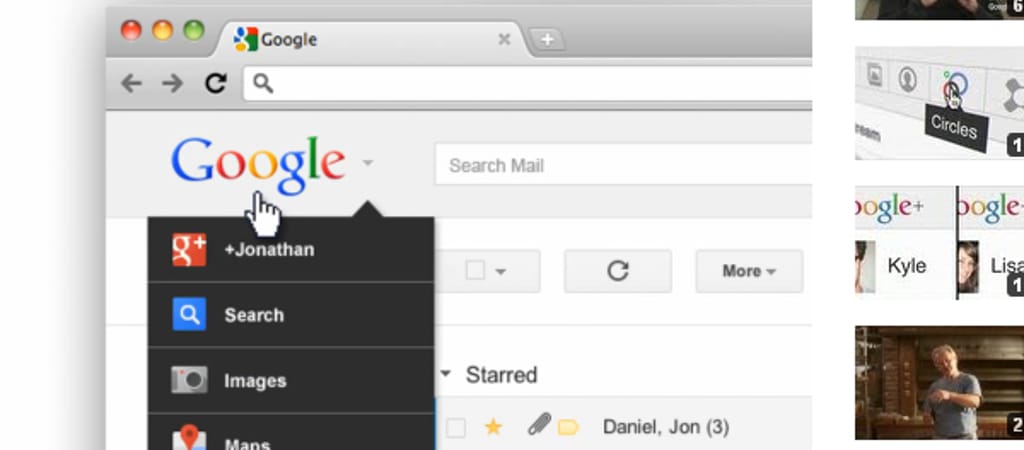
Task: Open dropdown arrow beside select checkbox
Action: [500, 271]
